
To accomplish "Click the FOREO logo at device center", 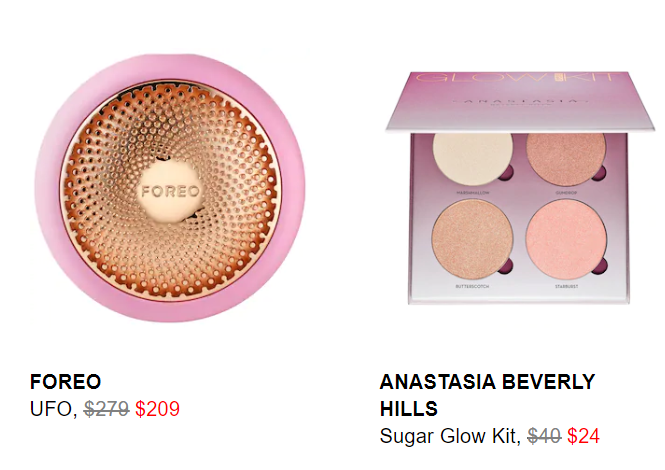I will (170, 191).
